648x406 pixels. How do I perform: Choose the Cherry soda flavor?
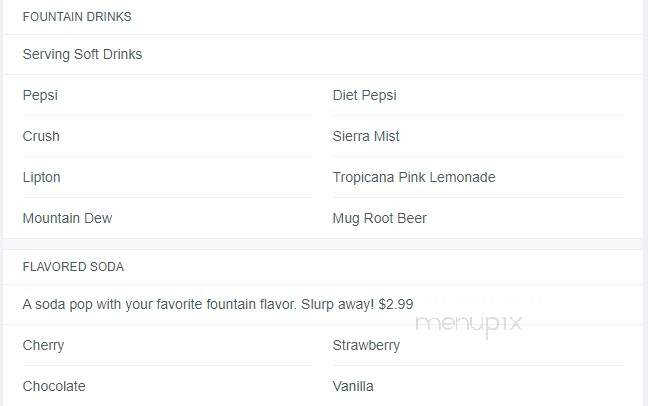coord(43,345)
